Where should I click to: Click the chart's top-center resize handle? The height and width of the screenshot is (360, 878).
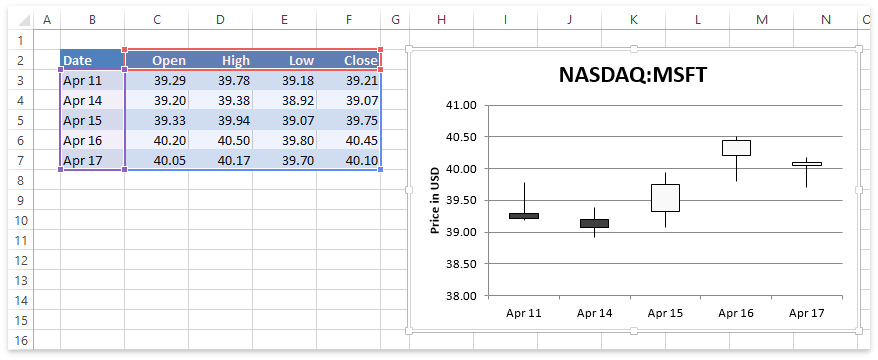point(634,49)
